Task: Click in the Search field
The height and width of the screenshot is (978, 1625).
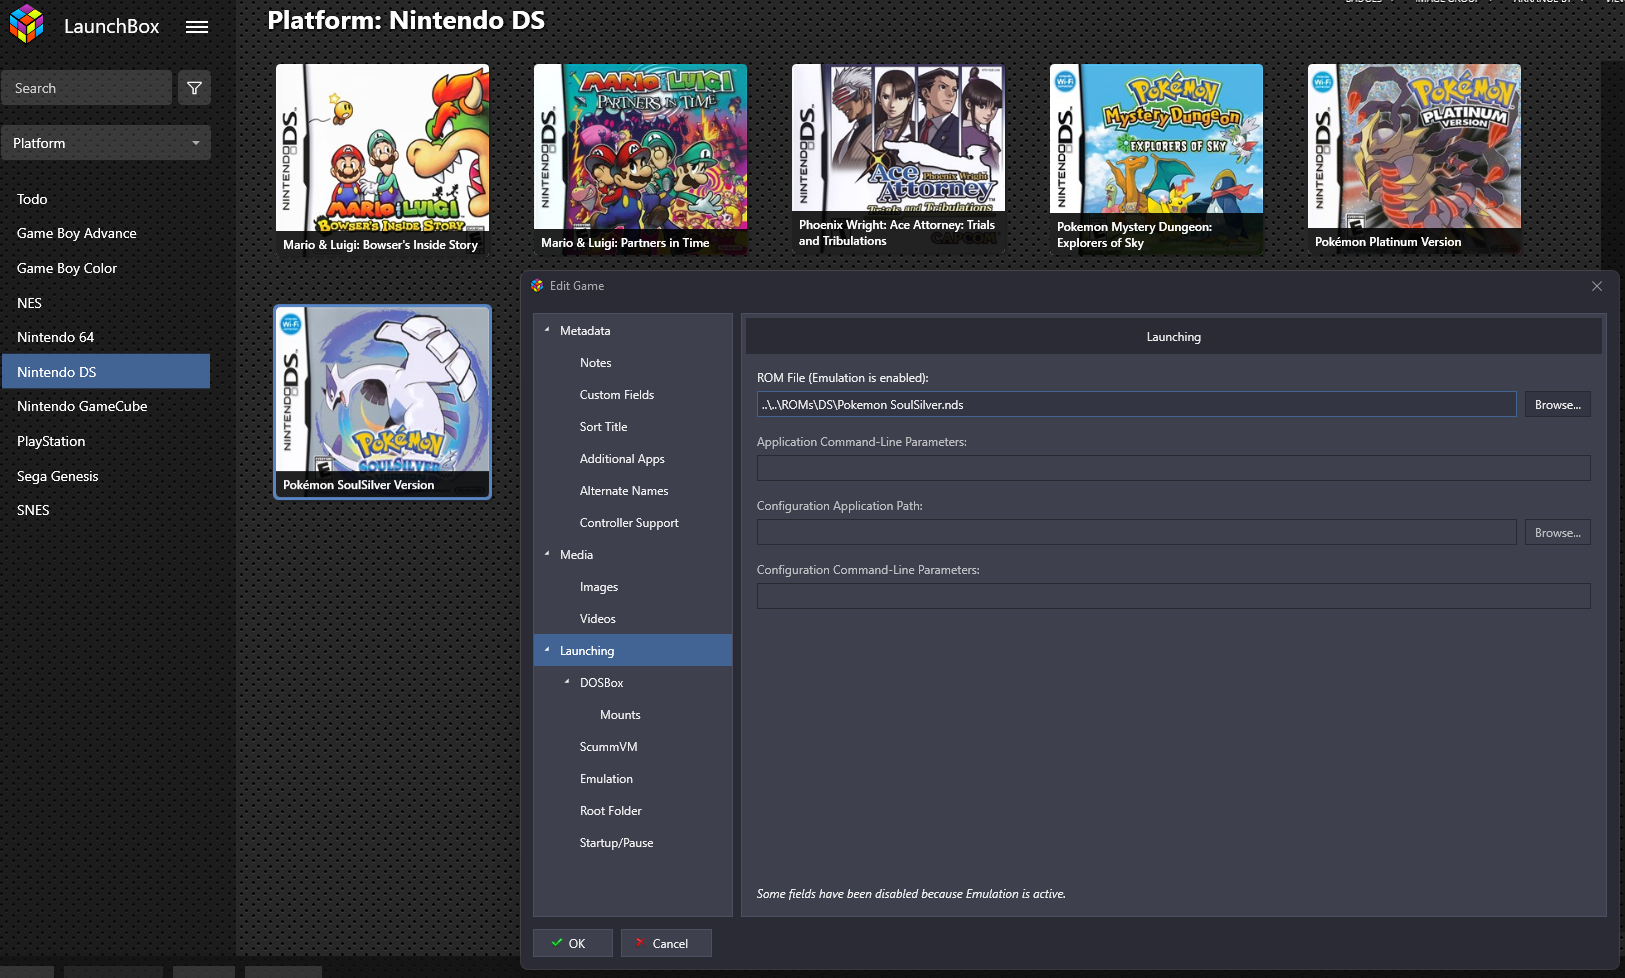Action: 86,88
